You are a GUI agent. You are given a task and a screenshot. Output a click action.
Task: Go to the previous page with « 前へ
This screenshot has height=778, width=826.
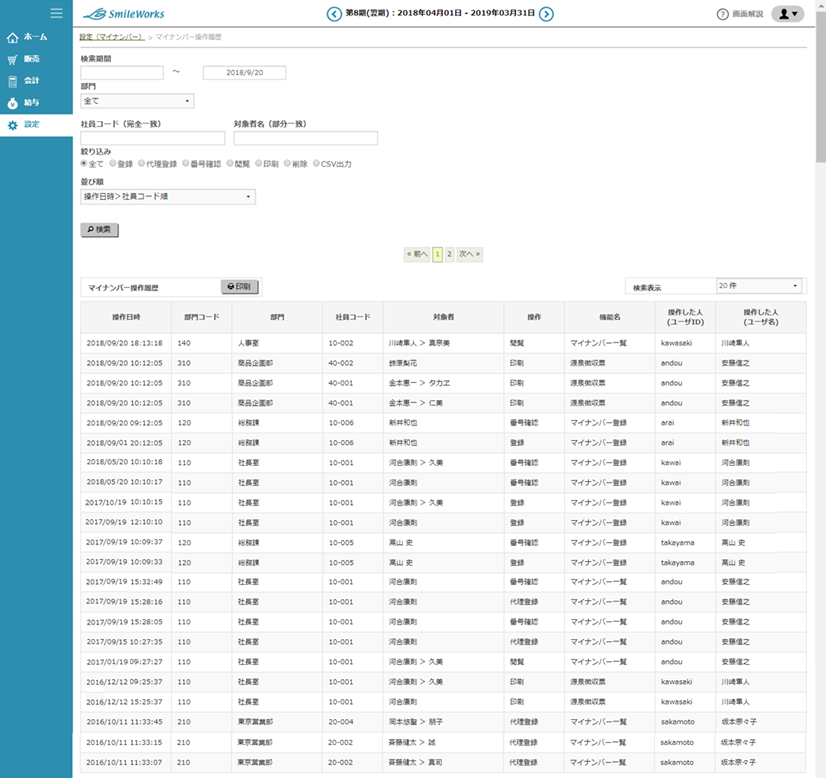[417, 254]
